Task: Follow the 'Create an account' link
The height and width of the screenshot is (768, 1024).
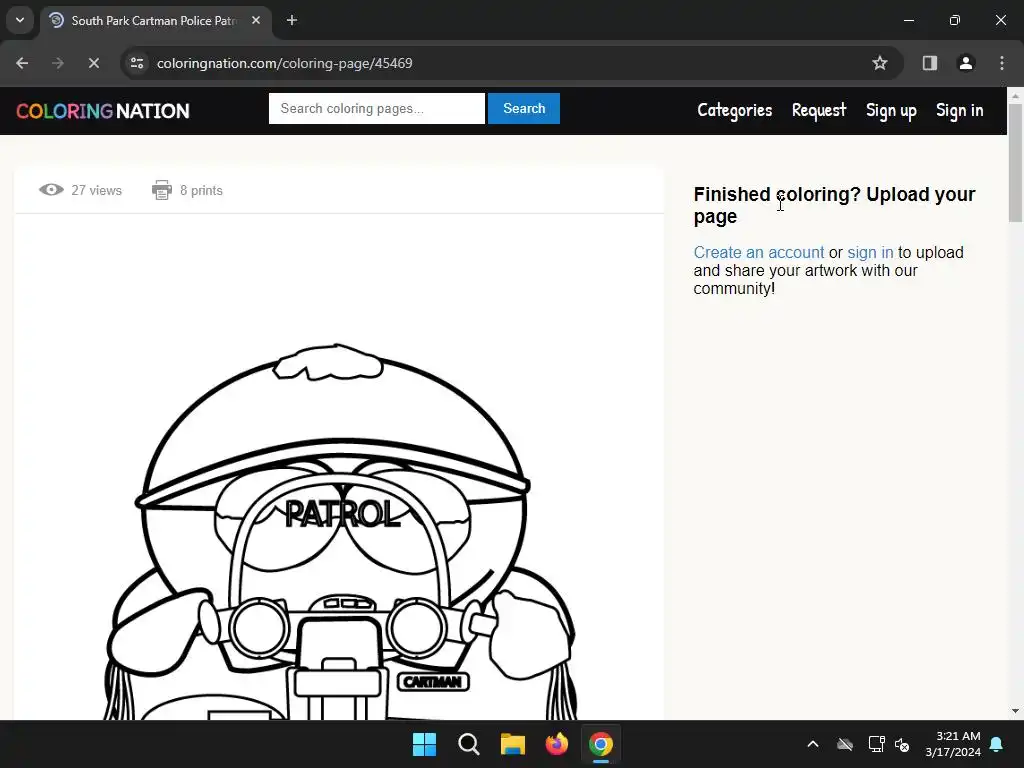Action: tap(759, 253)
